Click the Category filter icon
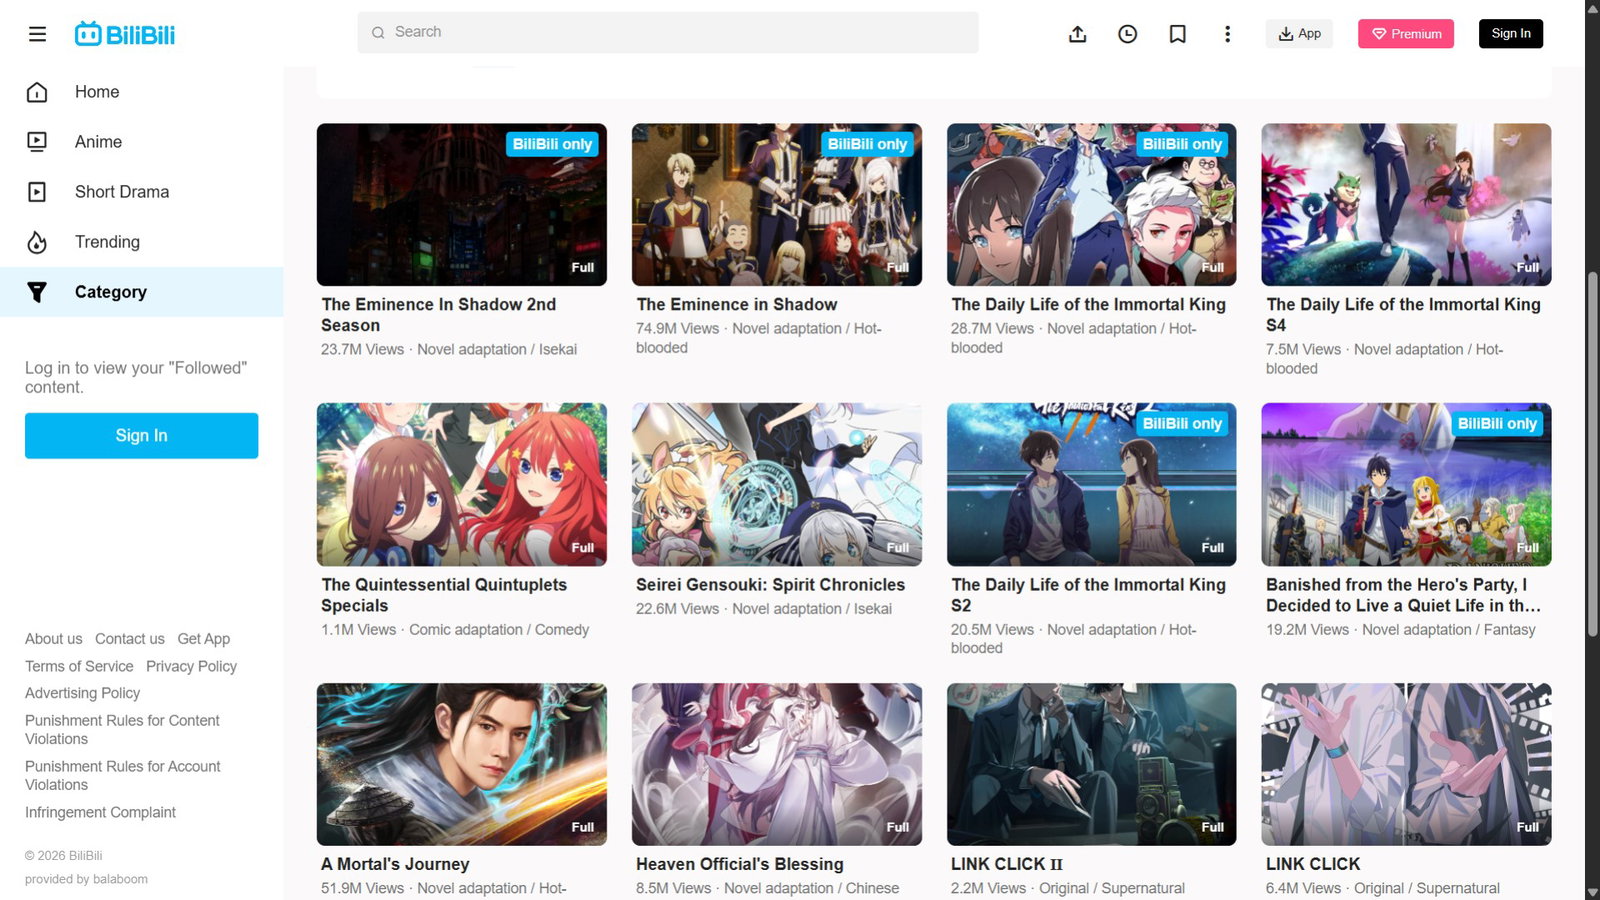 point(37,292)
